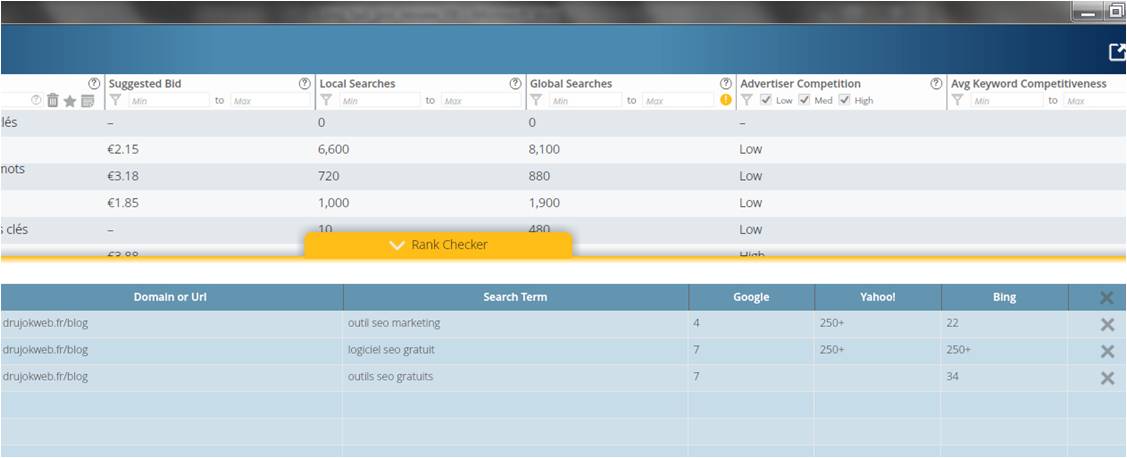Click the 720 local searches value
The width and height of the screenshot is (1127, 458).
pyautogui.click(x=328, y=176)
